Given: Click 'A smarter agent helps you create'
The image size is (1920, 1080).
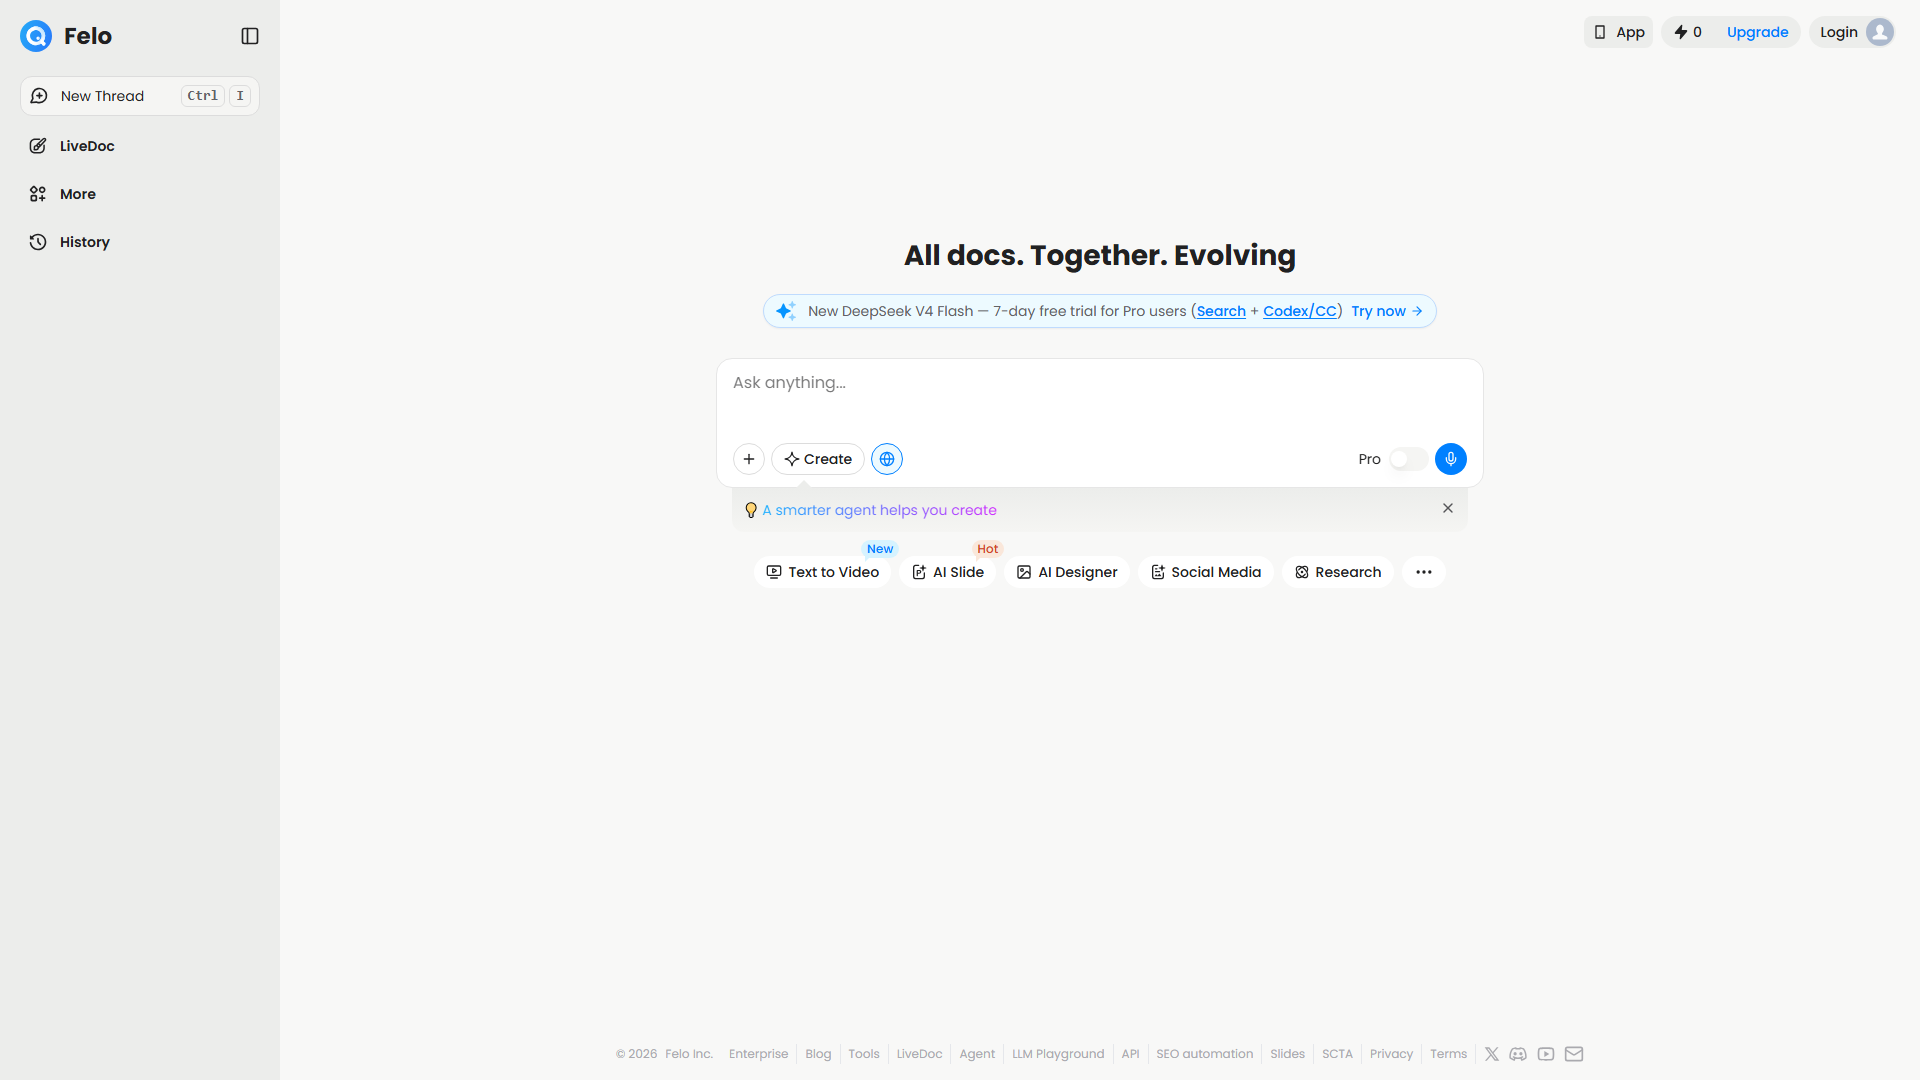Looking at the screenshot, I should point(879,510).
